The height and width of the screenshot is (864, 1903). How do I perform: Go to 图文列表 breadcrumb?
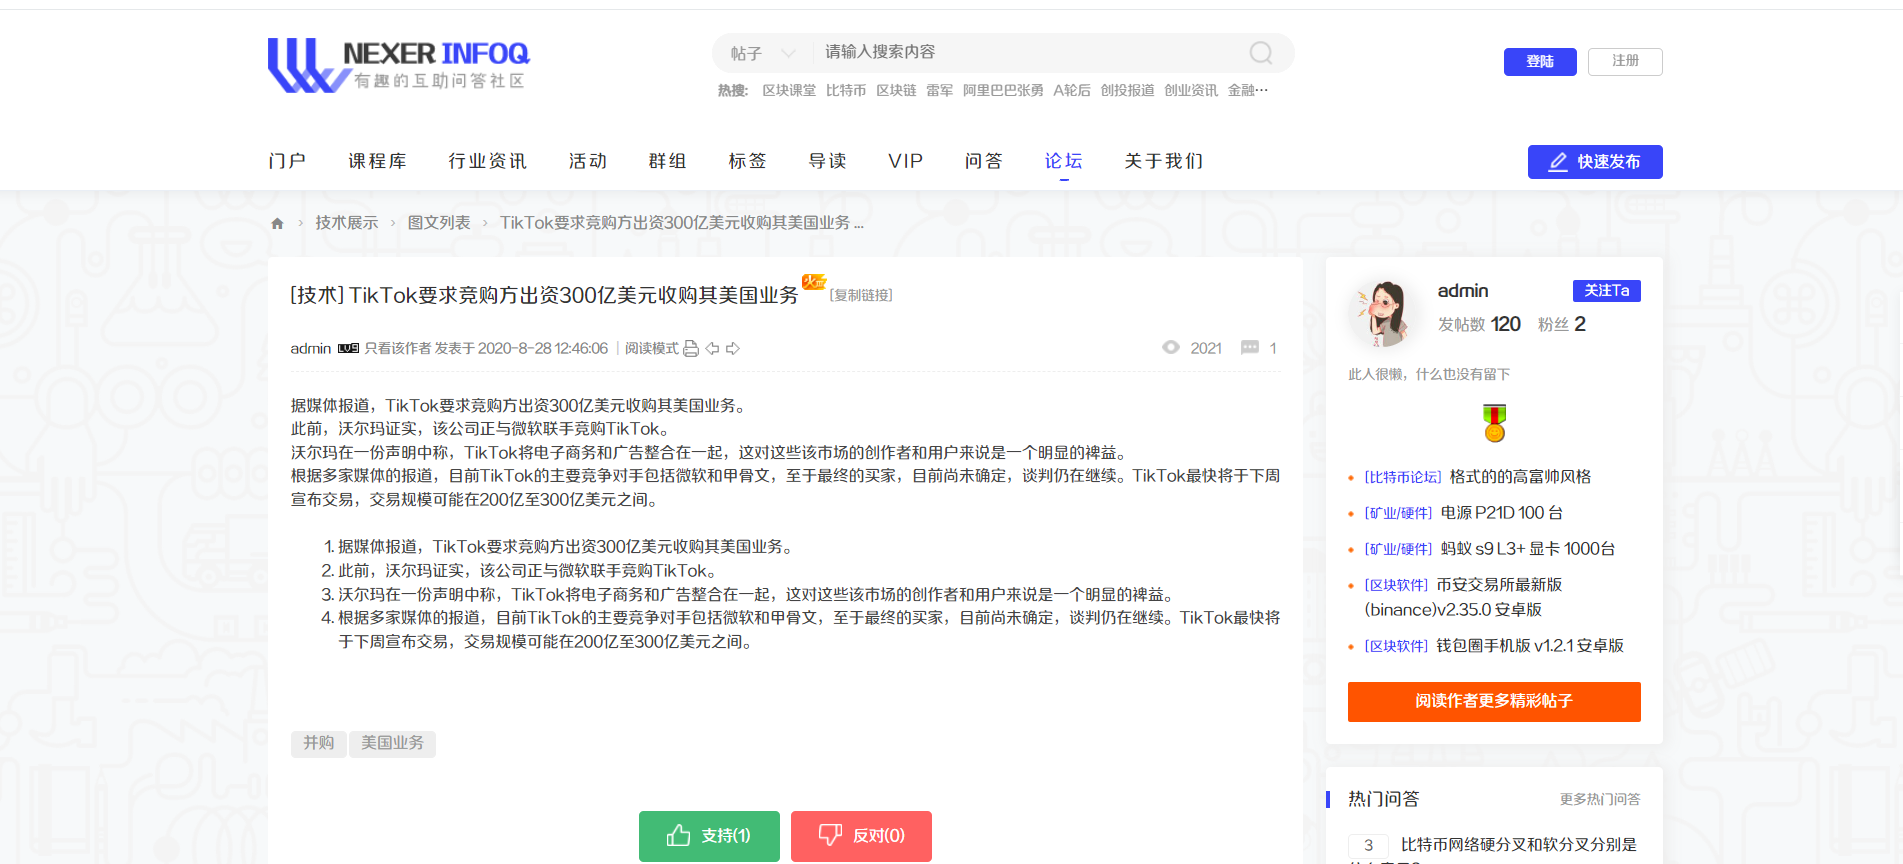coord(439,223)
